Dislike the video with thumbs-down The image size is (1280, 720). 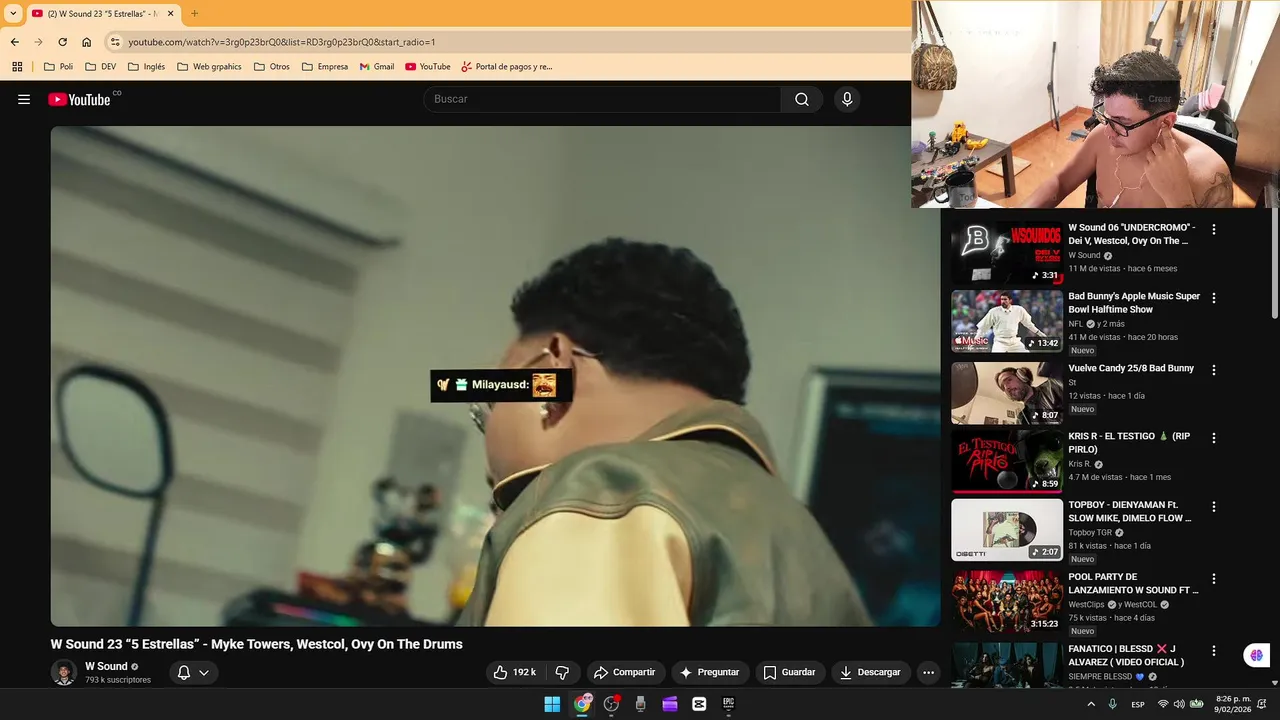(562, 672)
